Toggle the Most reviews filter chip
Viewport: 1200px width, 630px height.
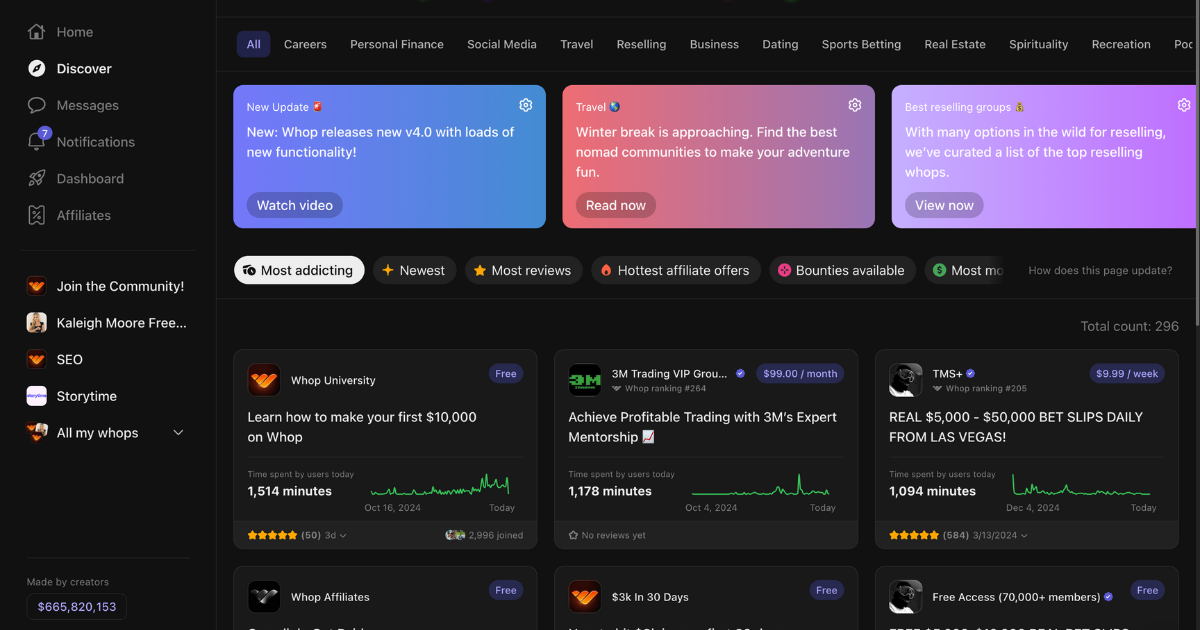click(523, 270)
